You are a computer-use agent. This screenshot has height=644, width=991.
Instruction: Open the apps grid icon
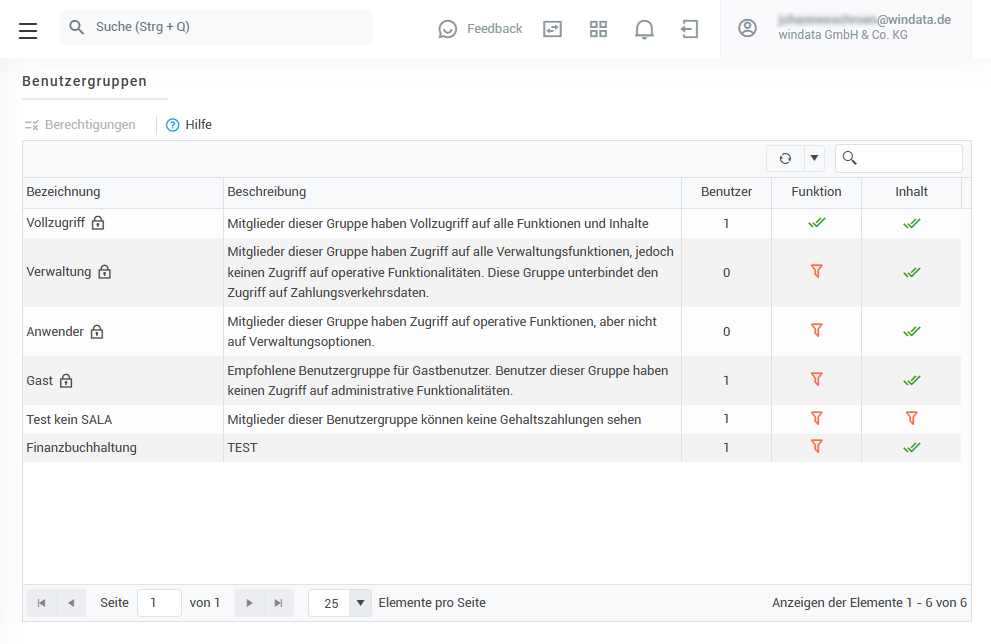click(598, 29)
